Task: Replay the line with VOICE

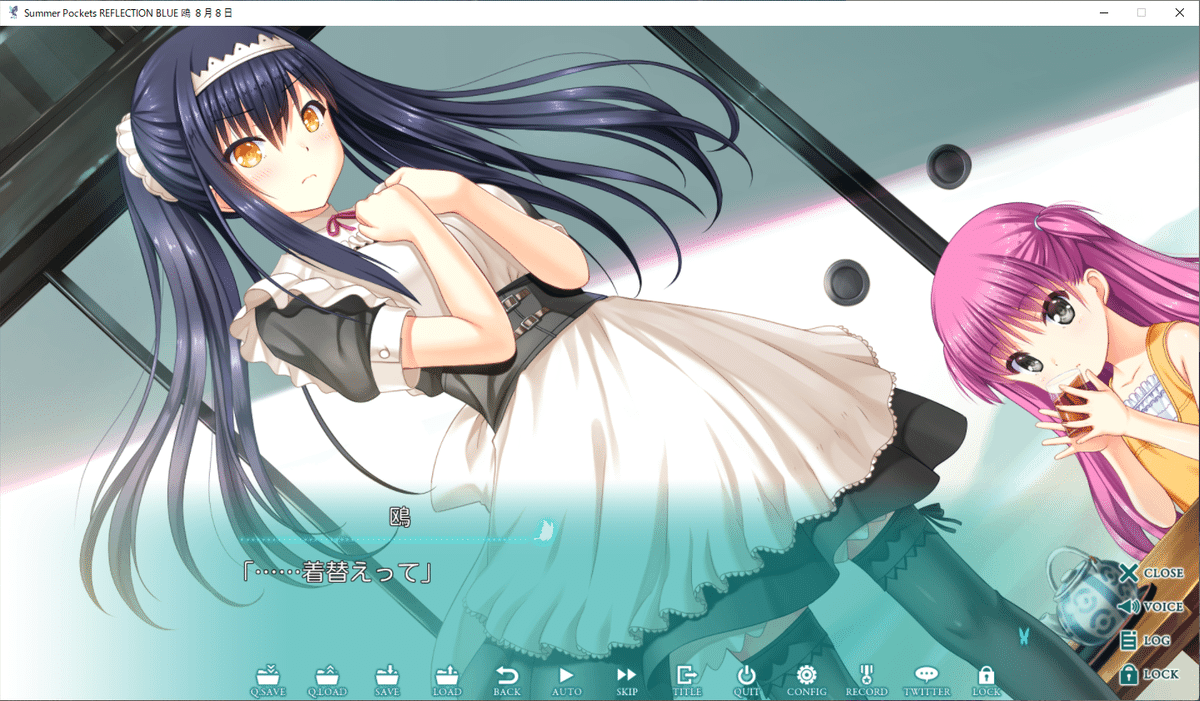Action: click(x=1151, y=606)
